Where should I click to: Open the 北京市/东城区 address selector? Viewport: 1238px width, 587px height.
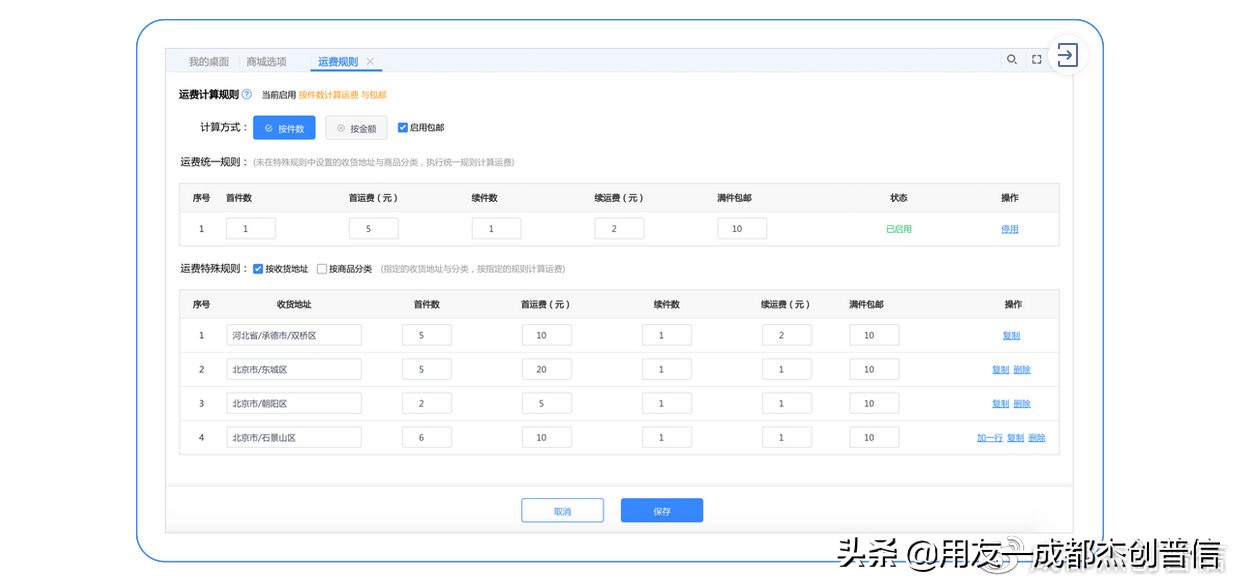point(293,368)
